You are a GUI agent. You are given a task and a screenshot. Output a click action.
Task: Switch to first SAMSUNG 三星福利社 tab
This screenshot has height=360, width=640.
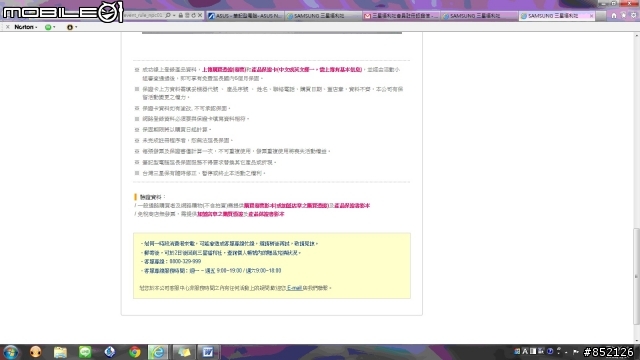[323, 16]
